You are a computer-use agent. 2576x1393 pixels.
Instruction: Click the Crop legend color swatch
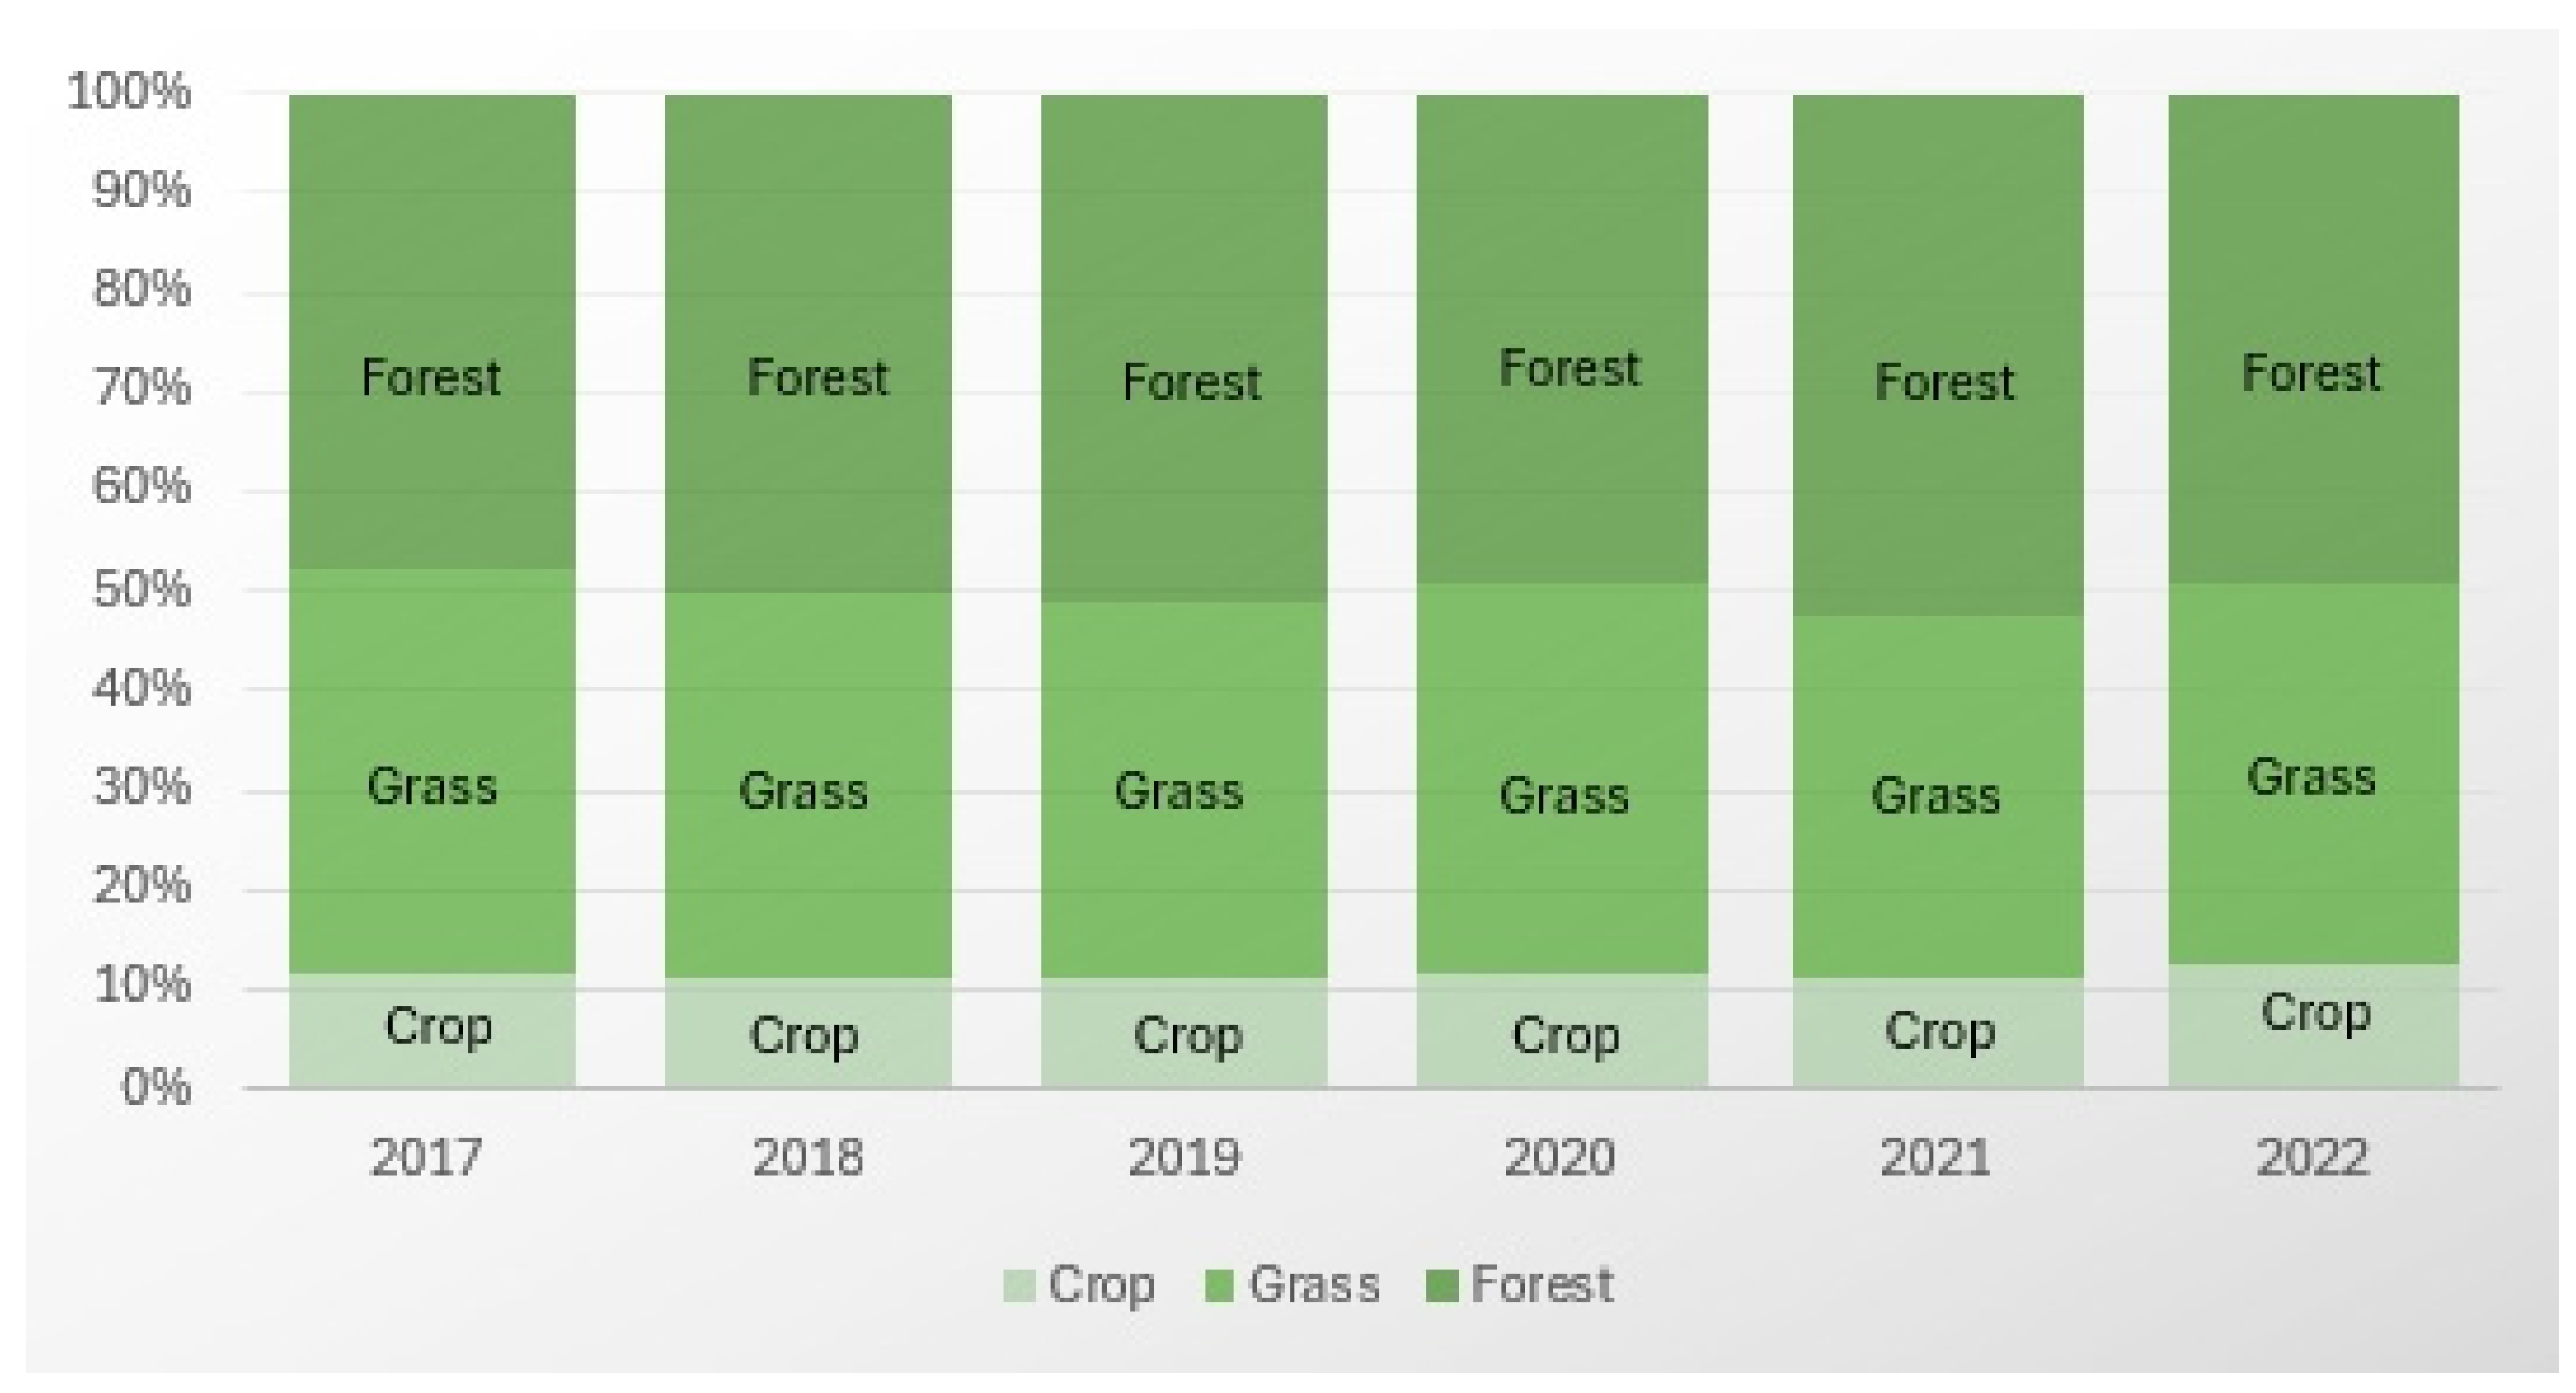[x=1018, y=1285]
